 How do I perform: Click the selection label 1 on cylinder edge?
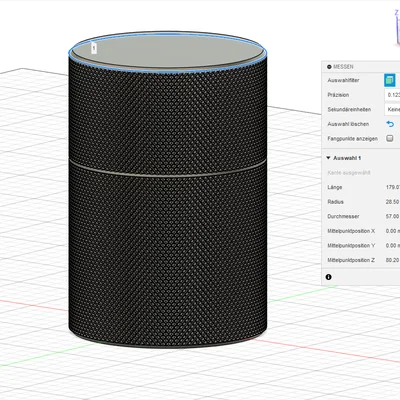pyautogui.click(x=94, y=48)
